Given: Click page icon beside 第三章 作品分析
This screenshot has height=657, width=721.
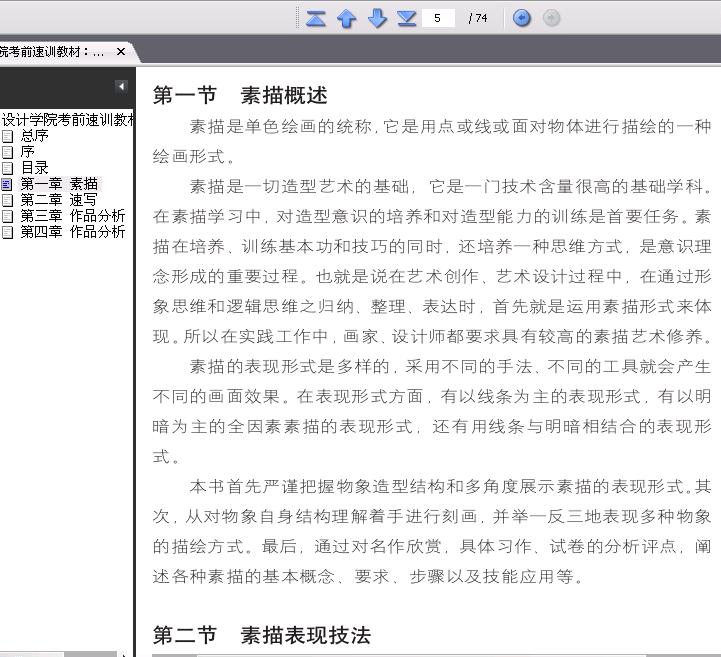Looking at the screenshot, I should [x=7, y=216].
